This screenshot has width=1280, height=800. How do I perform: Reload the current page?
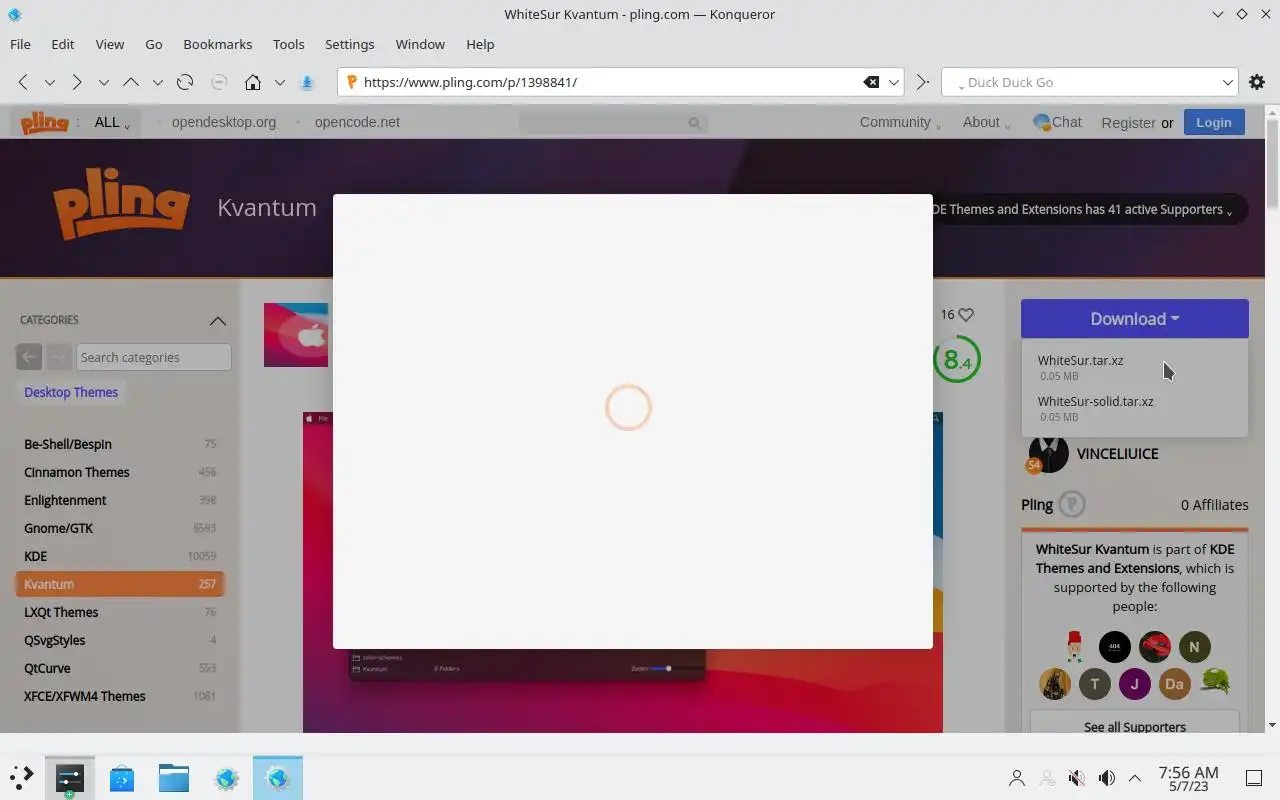[185, 82]
